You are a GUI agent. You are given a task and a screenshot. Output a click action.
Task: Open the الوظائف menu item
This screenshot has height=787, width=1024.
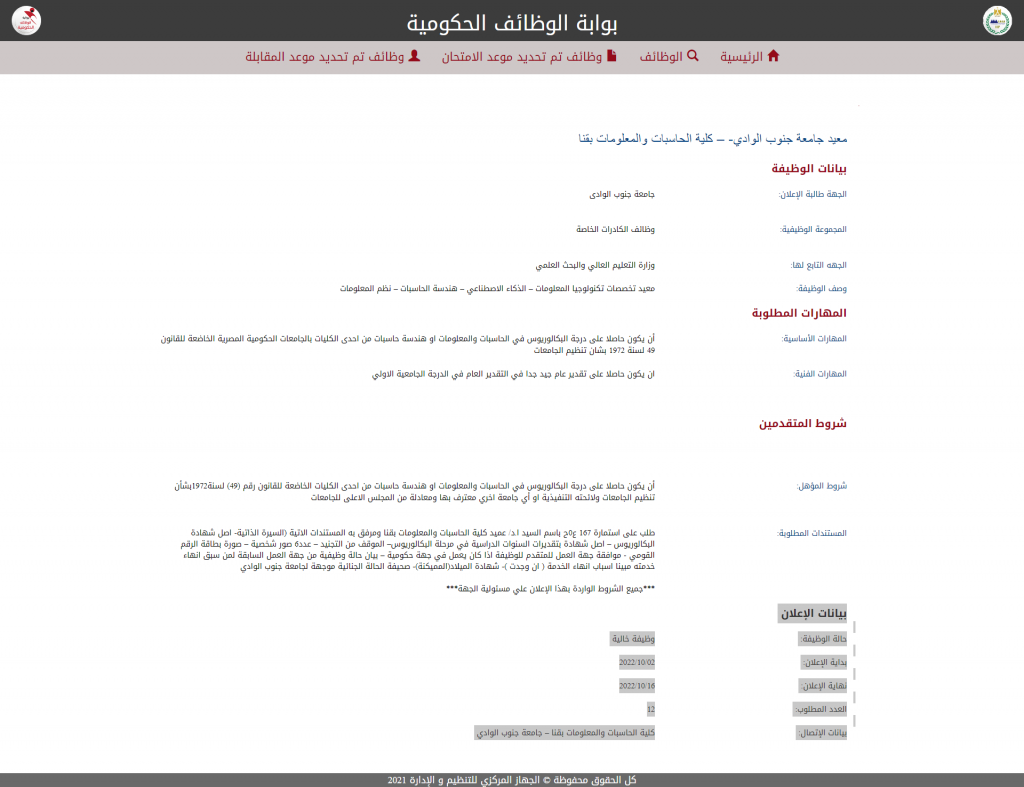[x=661, y=57]
